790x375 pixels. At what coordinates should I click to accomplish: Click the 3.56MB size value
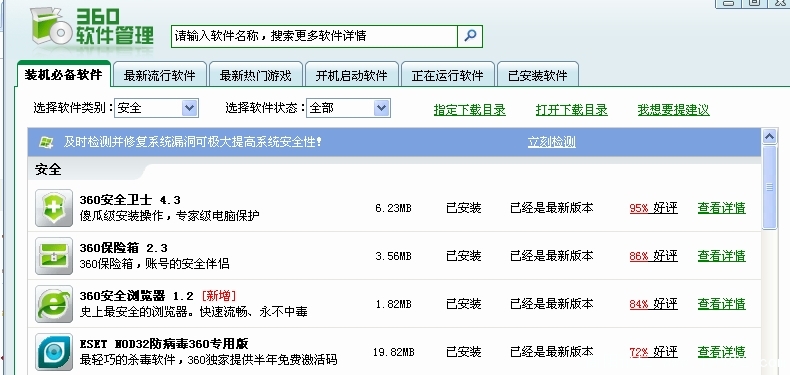[x=393, y=256]
